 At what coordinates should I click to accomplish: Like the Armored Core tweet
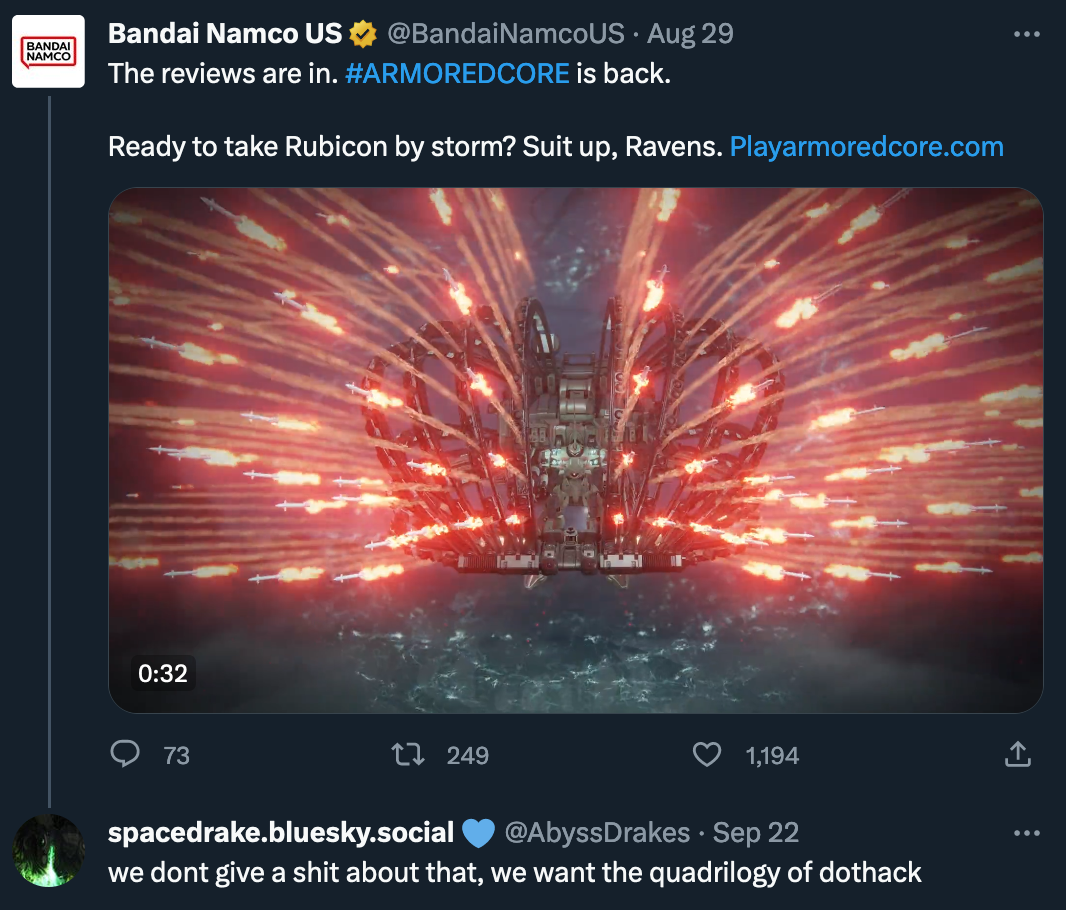pos(706,754)
